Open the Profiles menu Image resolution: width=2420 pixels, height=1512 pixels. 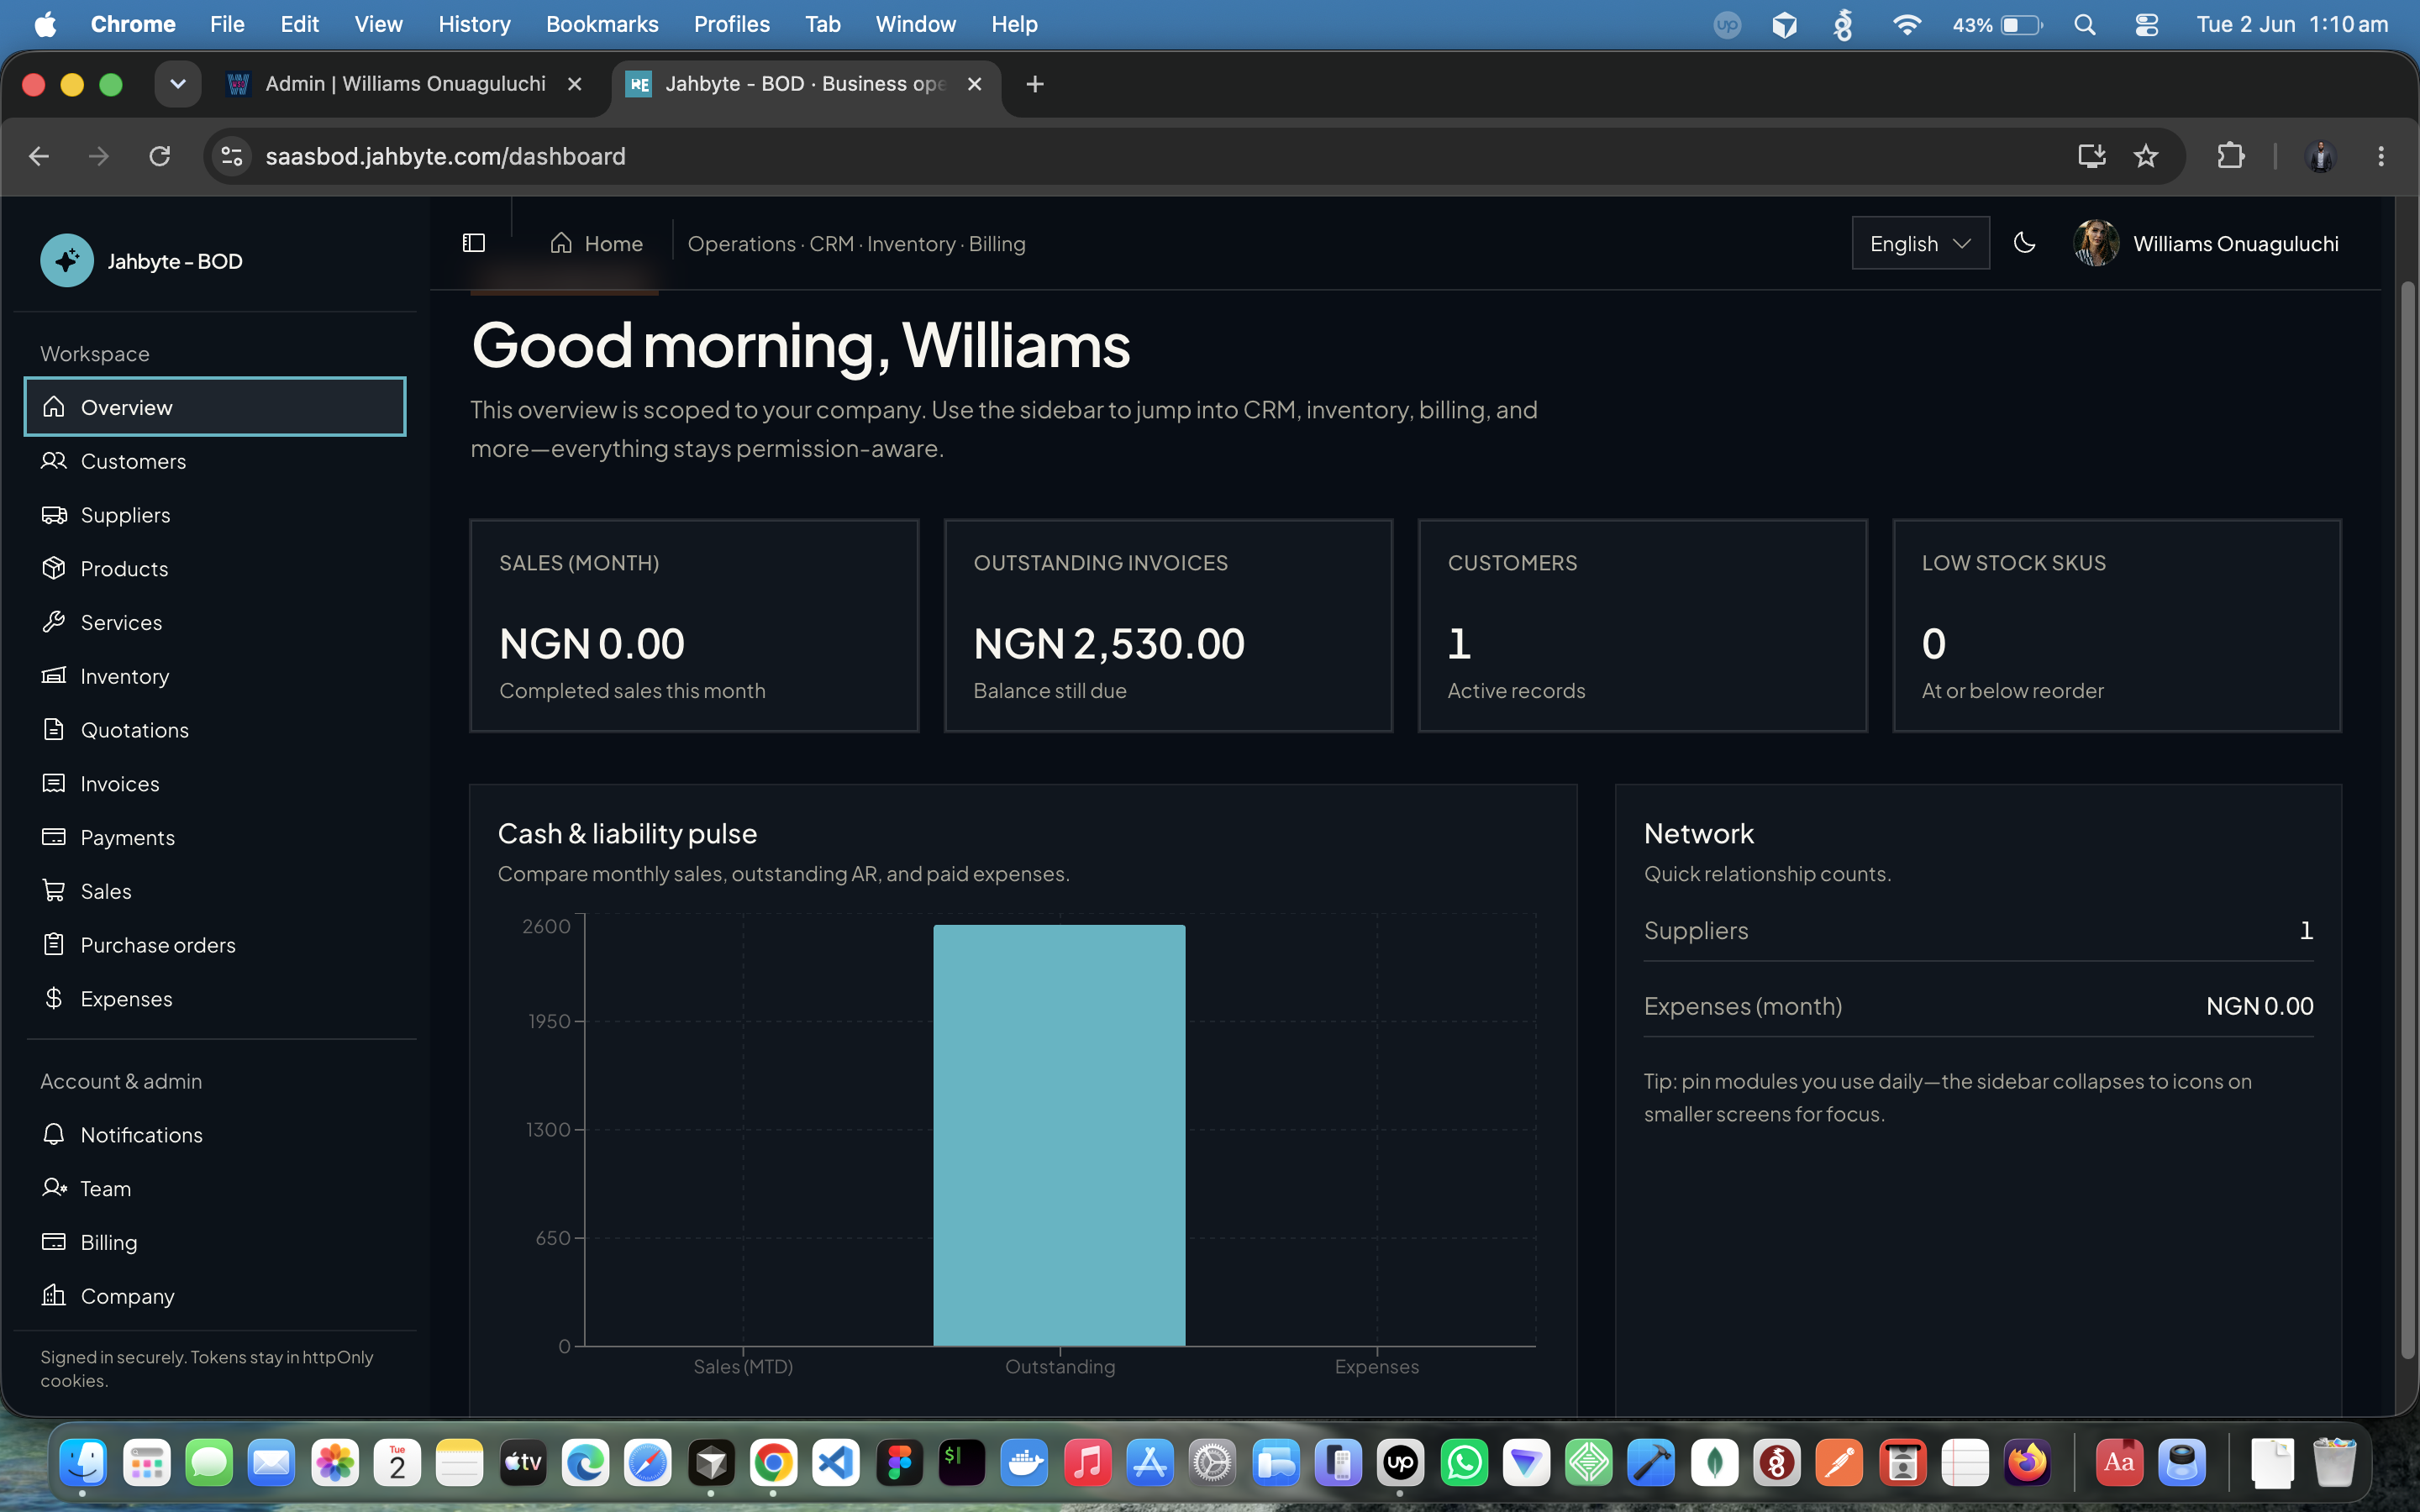coord(731,24)
